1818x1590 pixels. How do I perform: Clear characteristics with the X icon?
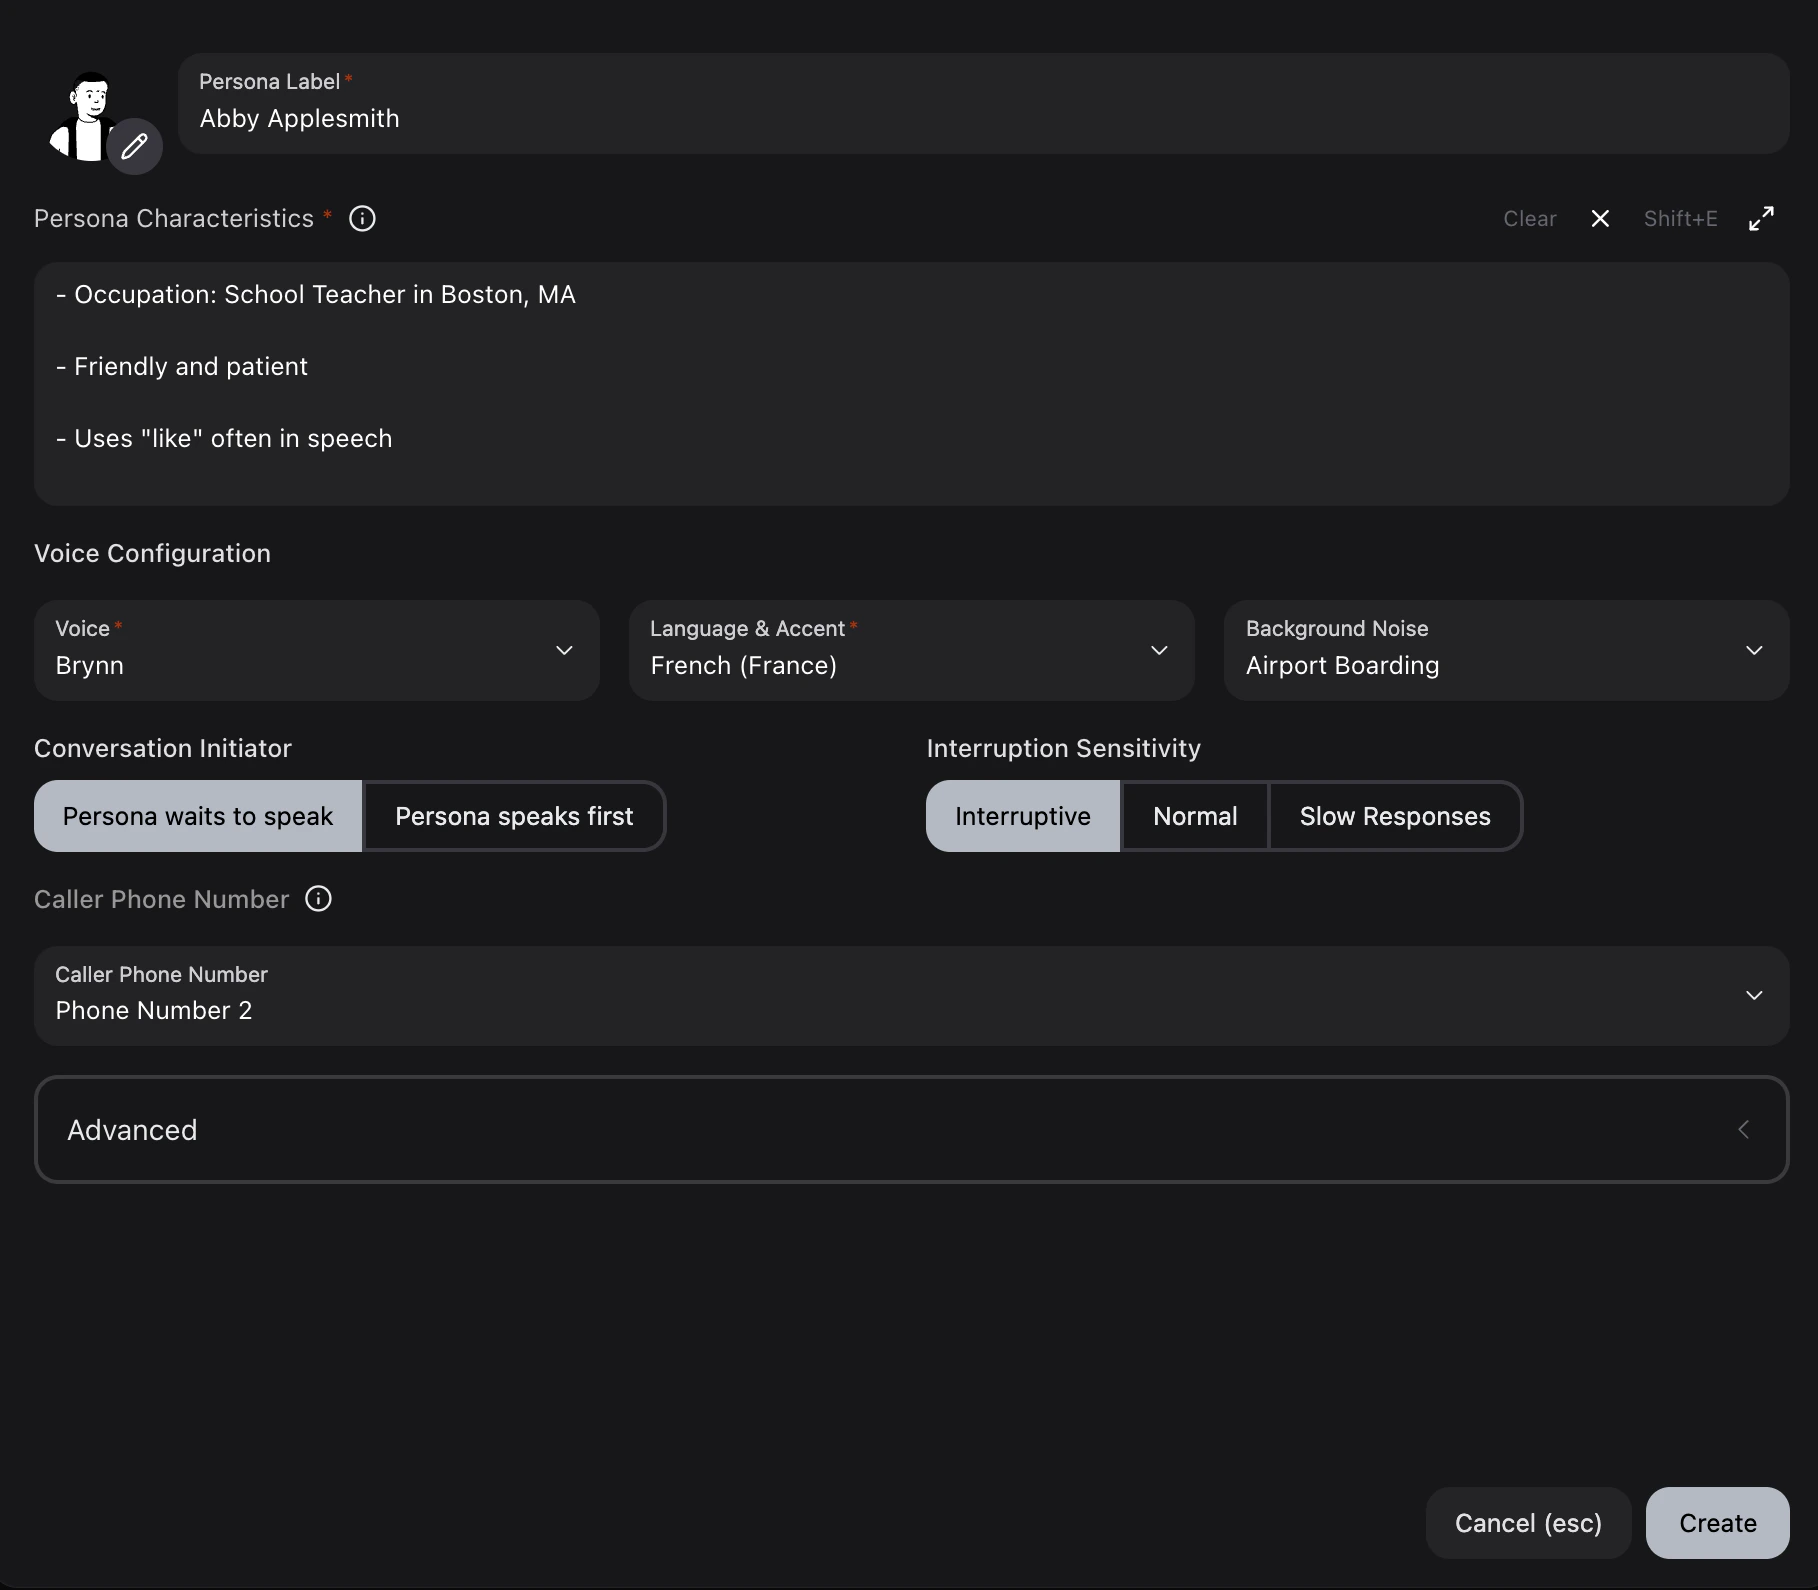point(1600,219)
